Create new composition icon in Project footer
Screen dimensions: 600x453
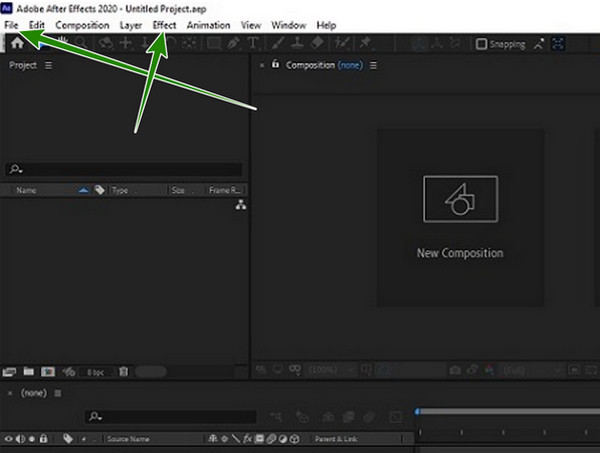(x=48, y=372)
